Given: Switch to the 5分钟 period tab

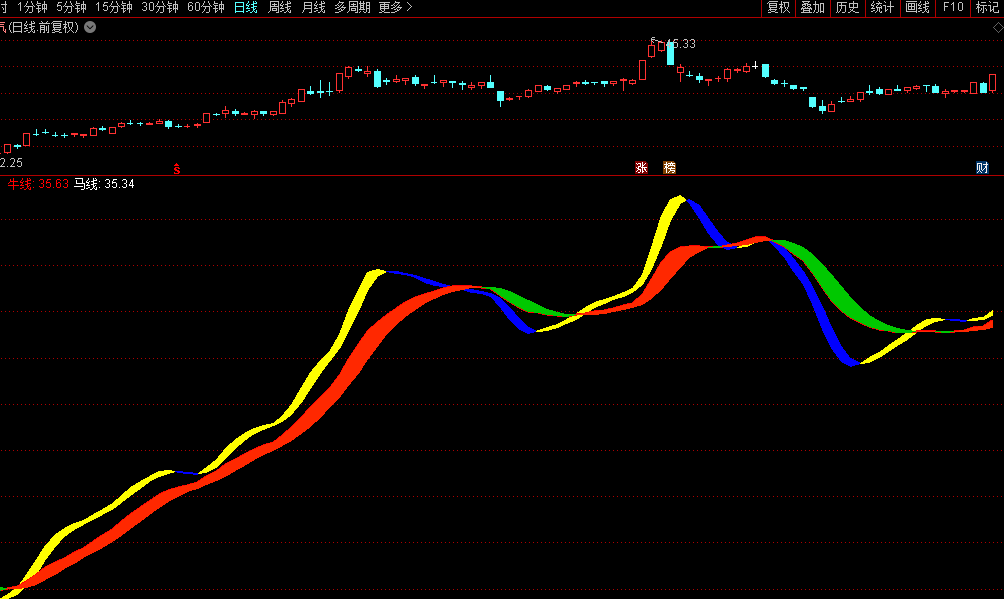Looking at the screenshot, I should pos(71,8).
